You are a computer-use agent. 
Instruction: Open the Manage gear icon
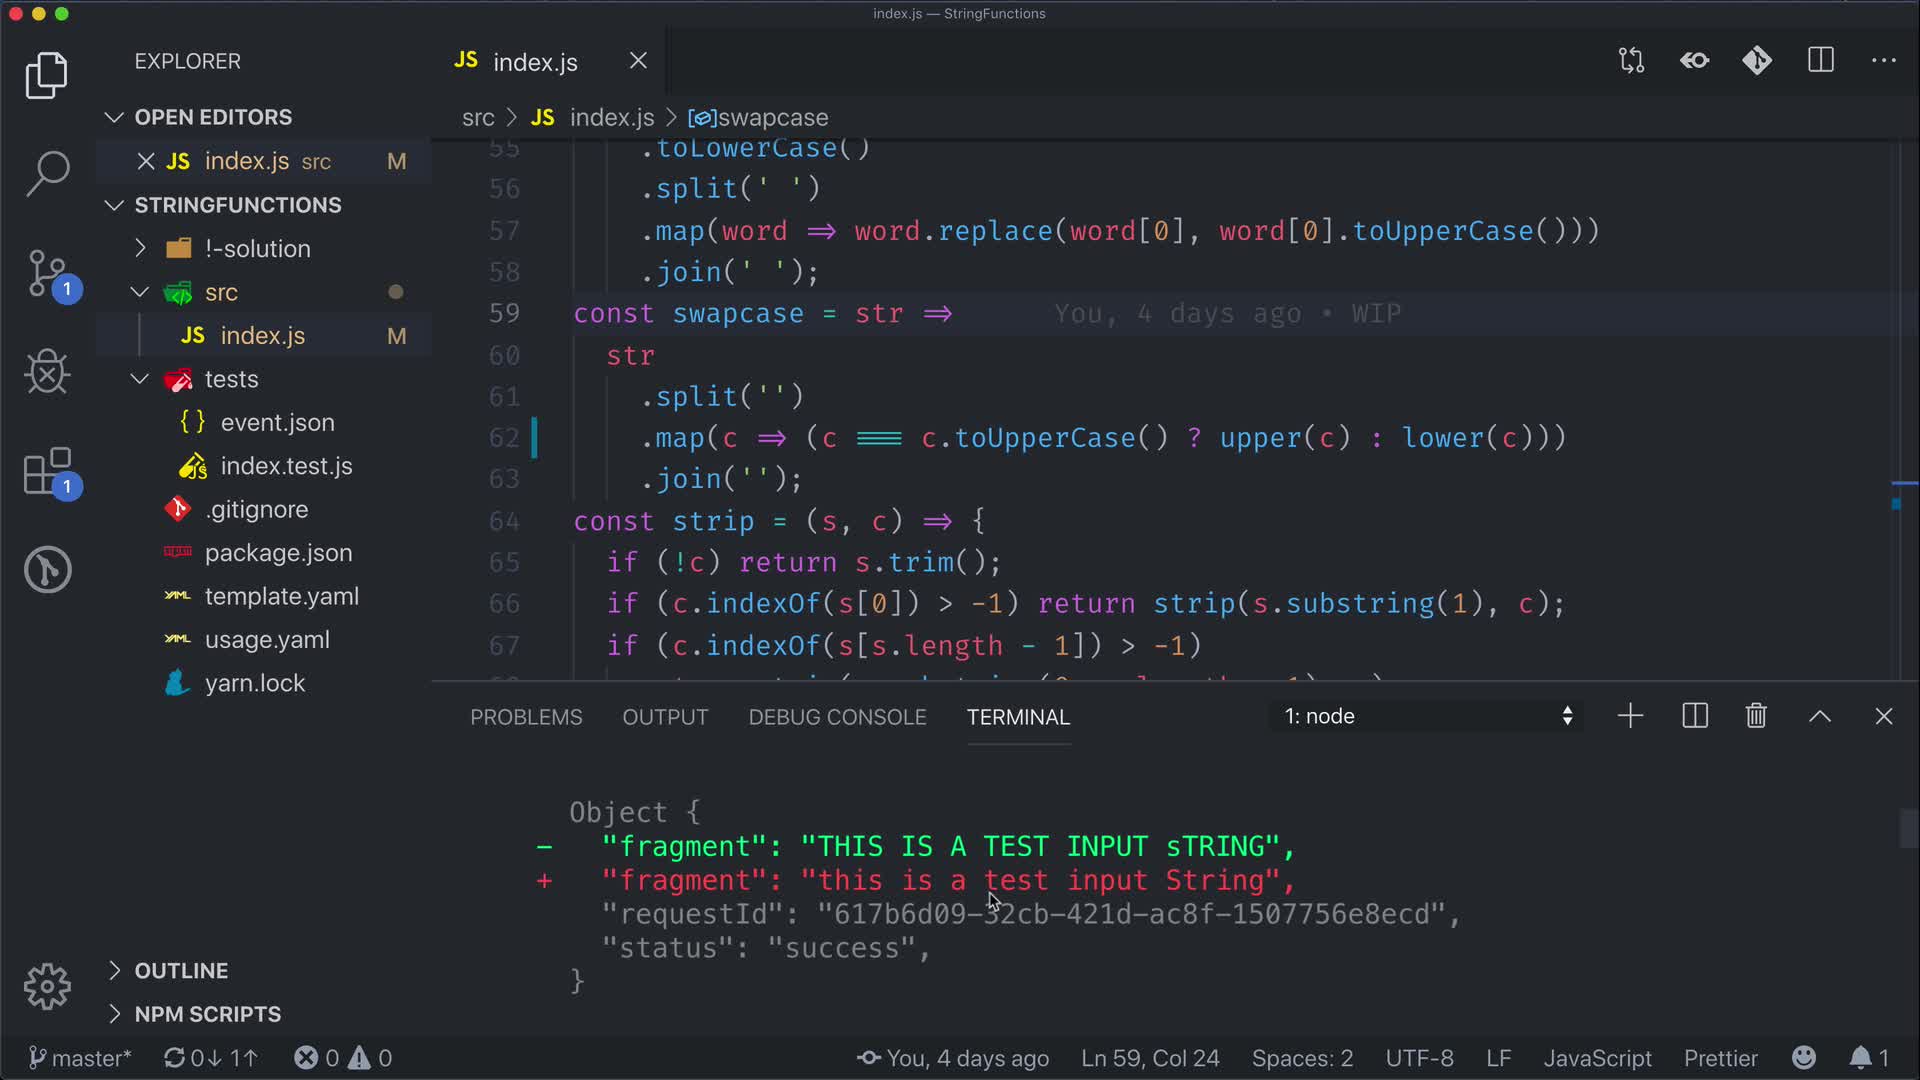click(47, 987)
